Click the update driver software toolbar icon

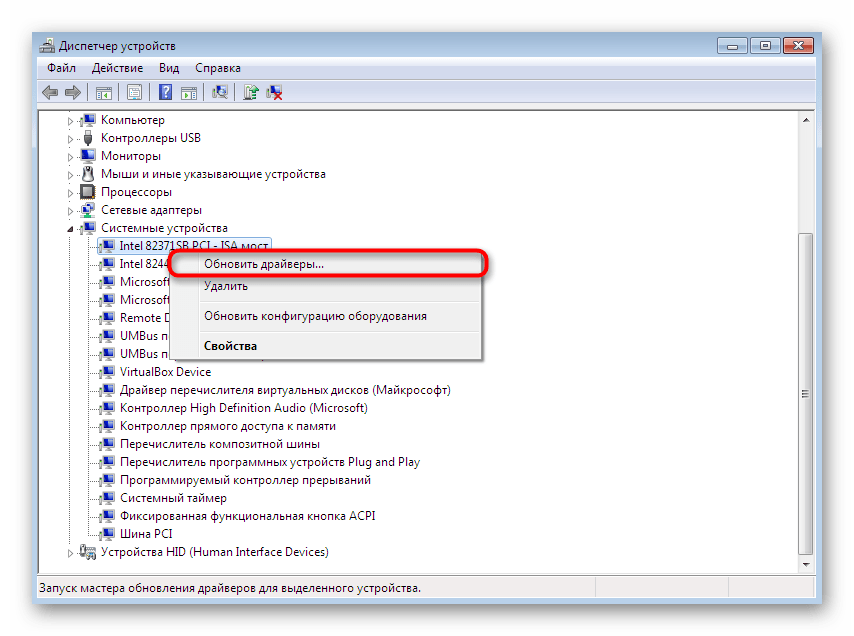pos(251,92)
